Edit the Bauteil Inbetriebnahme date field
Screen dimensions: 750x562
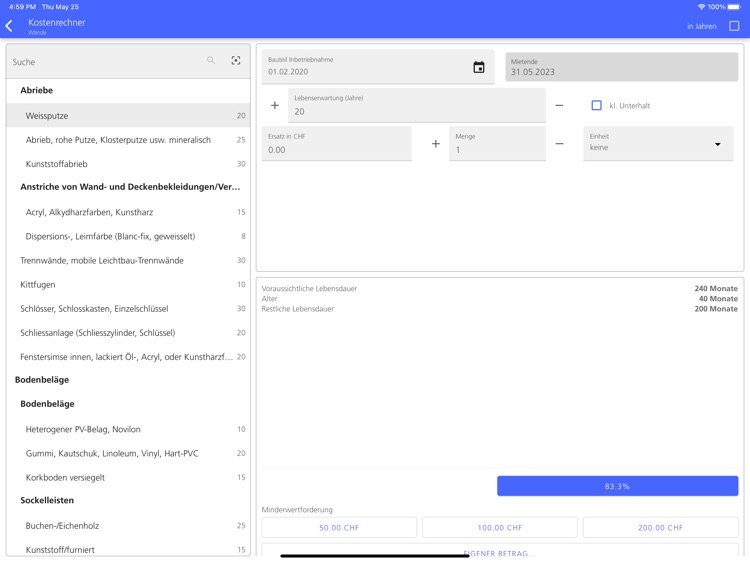378,67
